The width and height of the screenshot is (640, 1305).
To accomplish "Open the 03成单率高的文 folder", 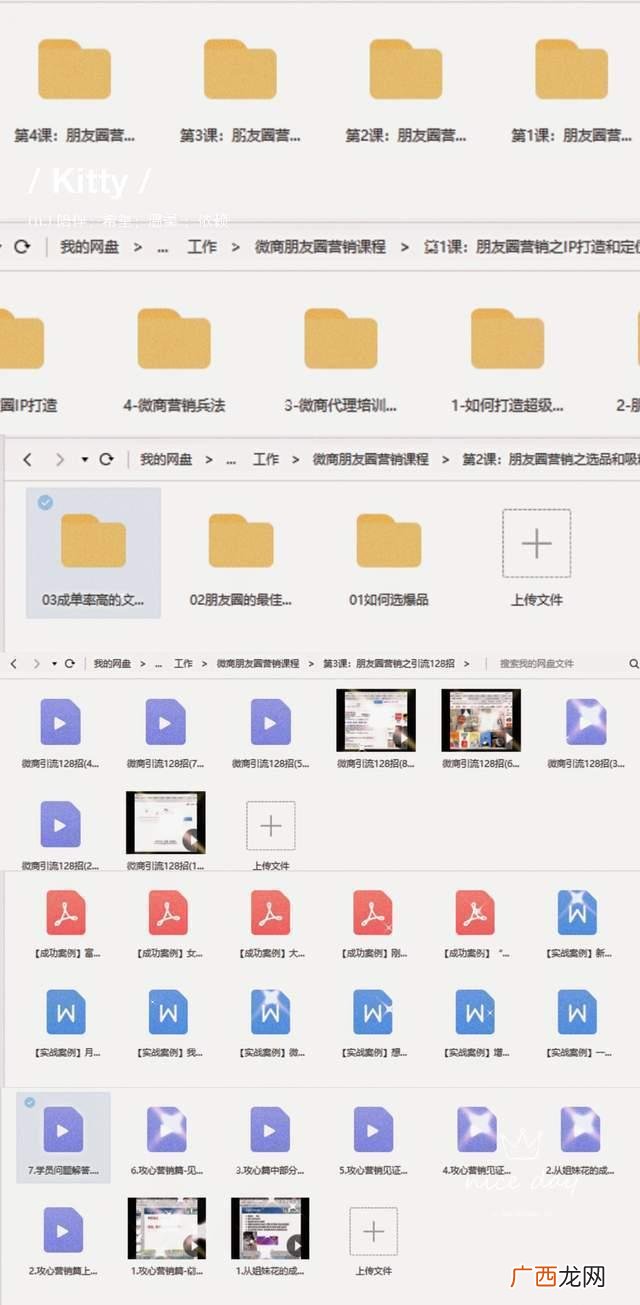I will 93,541.
